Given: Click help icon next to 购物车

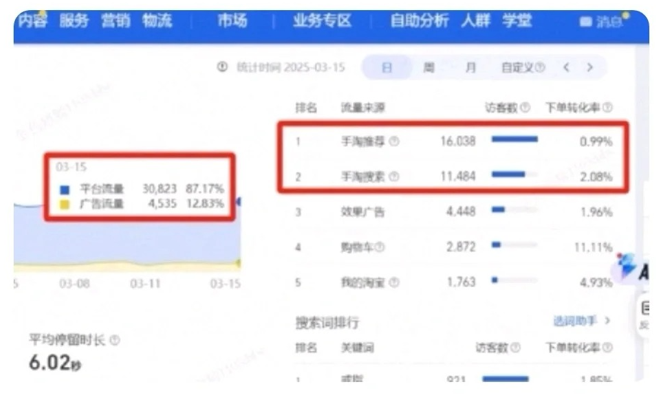Looking at the screenshot, I should pyautogui.click(x=379, y=247).
